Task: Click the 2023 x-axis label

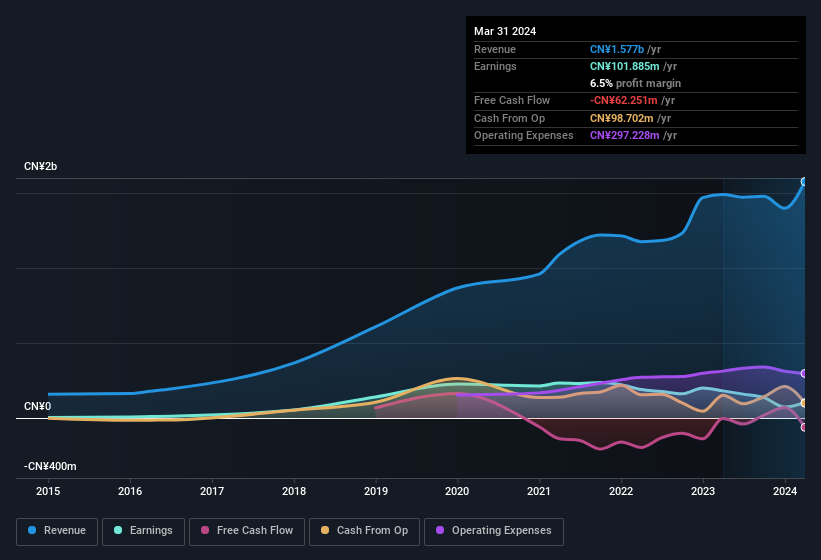Action: pos(703,491)
